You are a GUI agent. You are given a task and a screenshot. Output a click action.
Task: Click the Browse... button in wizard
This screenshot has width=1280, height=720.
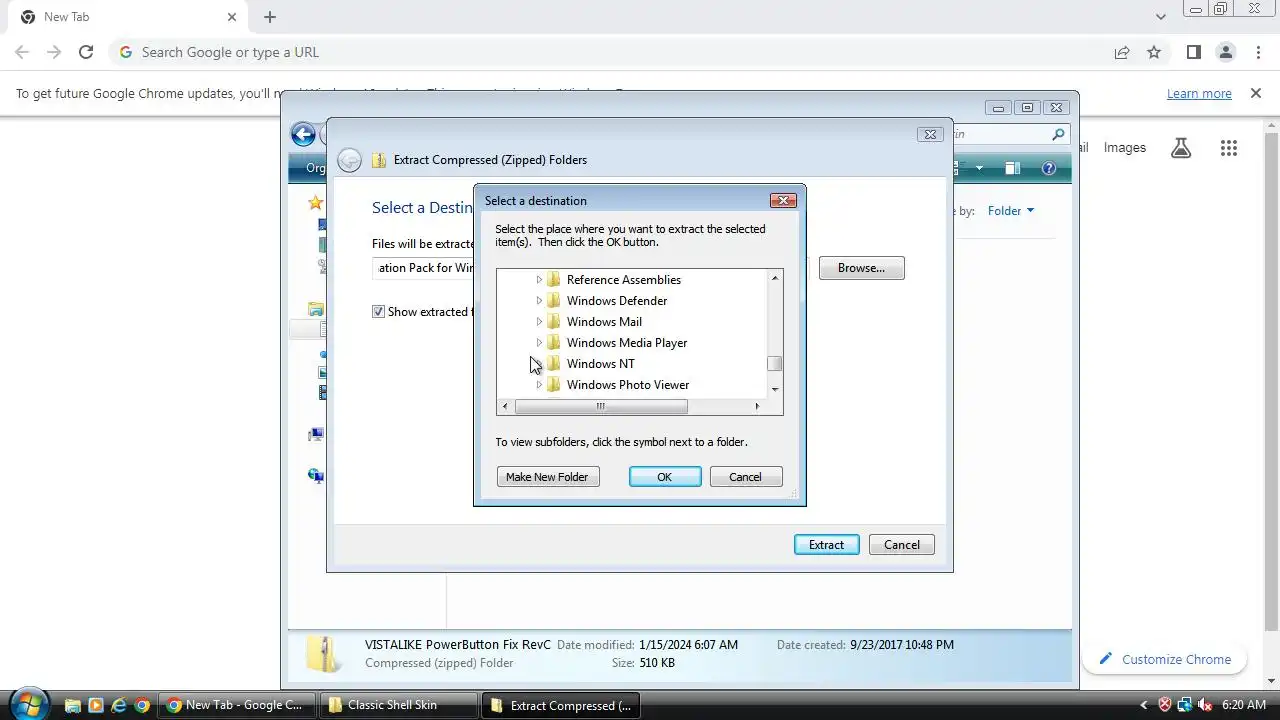(x=861, y=268)
